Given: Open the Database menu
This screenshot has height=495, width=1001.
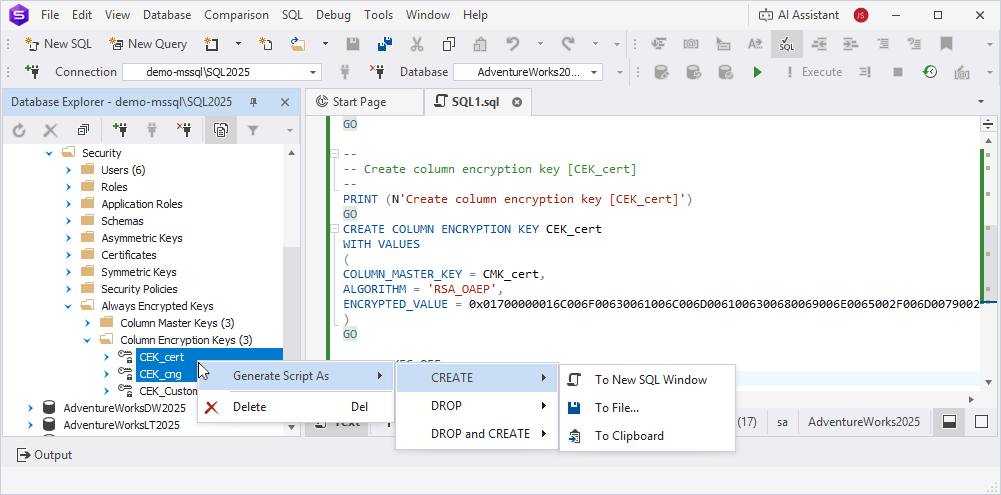Looking at the screenshot, I should 167,15.
